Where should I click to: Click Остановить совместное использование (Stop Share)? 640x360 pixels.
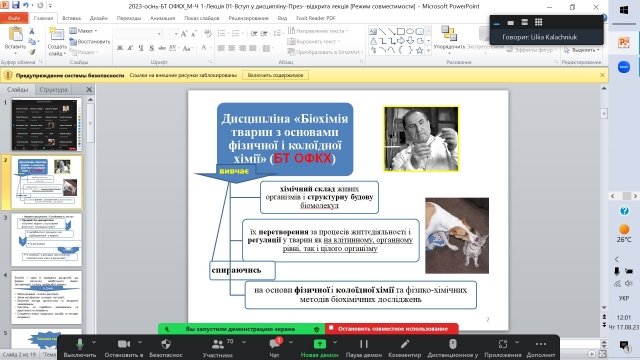(392, 329)
